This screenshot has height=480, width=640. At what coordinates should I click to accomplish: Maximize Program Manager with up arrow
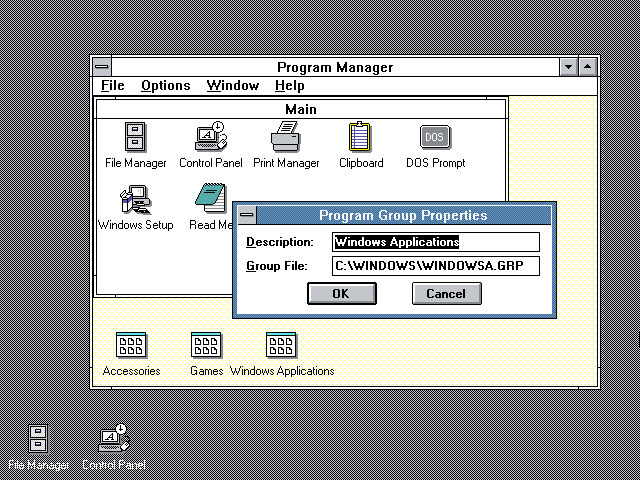[x=588, y=67]
